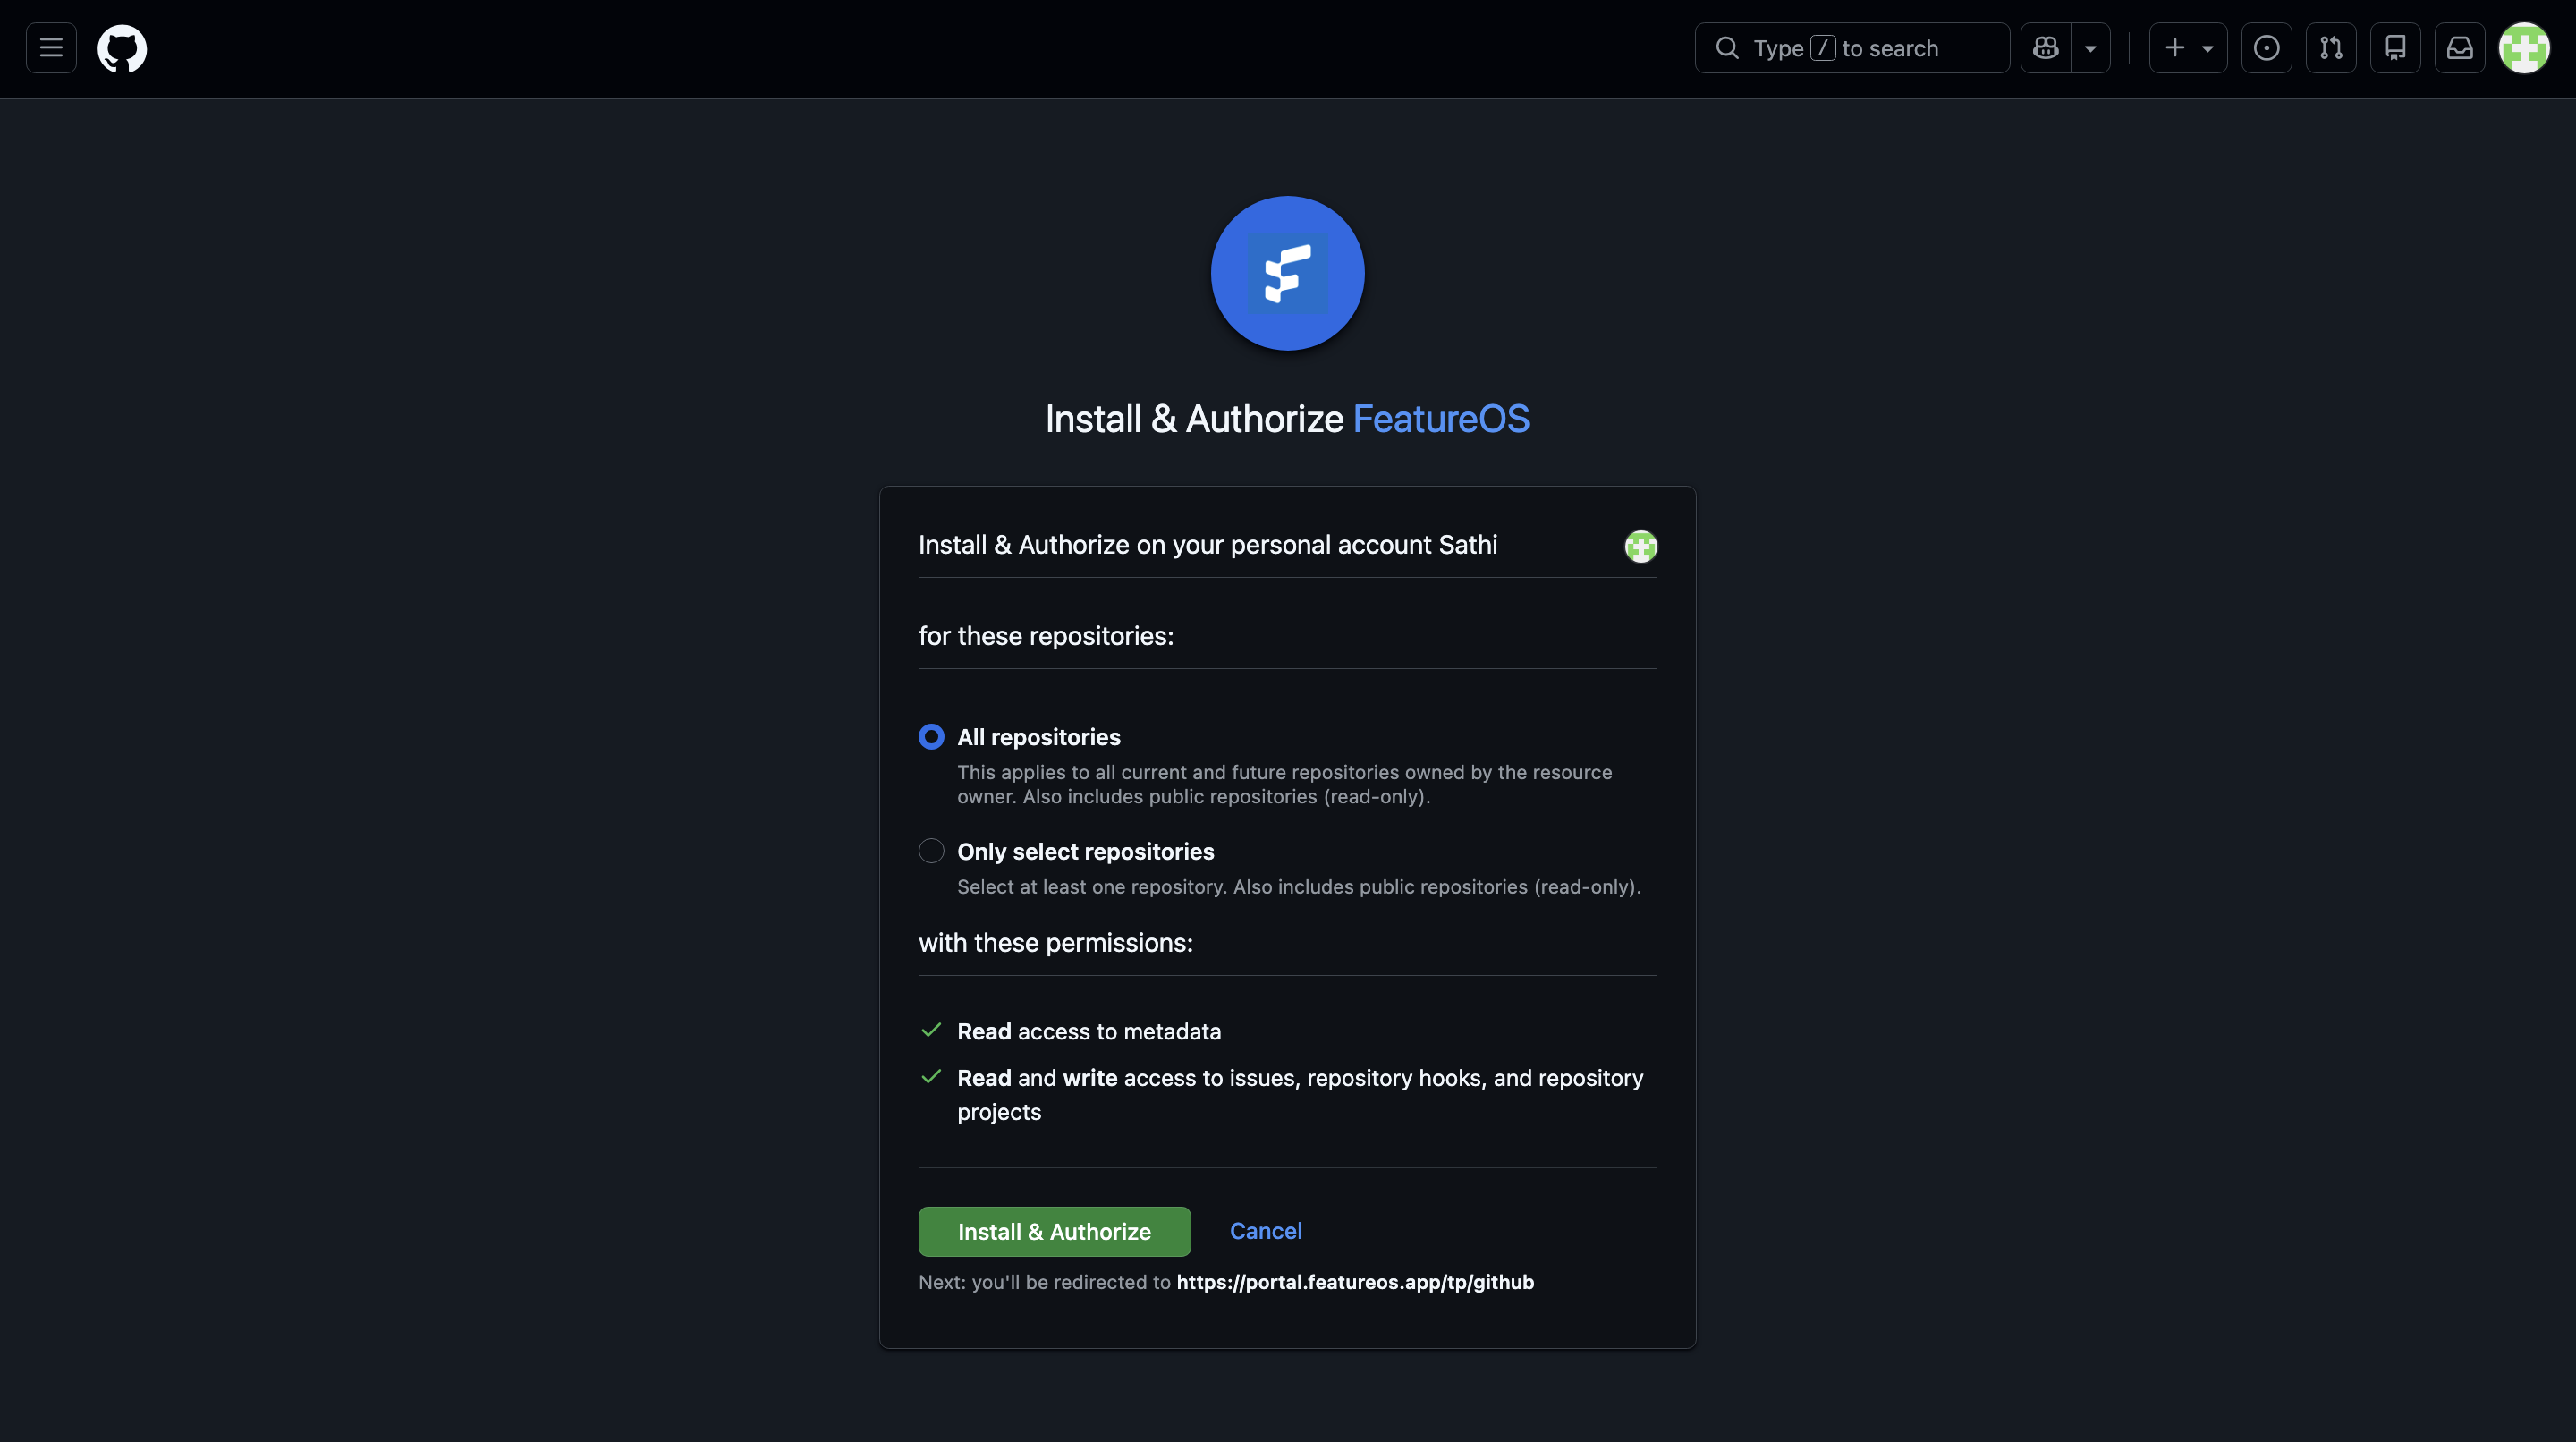This screenshot has height=1442, width=2576.
Task: Select Only select repositories radio option
Action: point(931,851)
